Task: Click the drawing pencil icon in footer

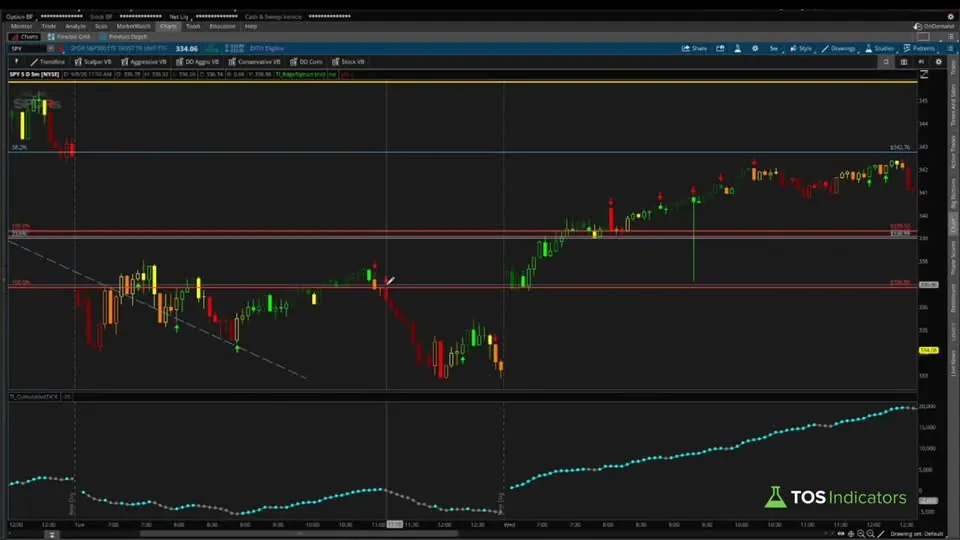Action: click(881, 534)
